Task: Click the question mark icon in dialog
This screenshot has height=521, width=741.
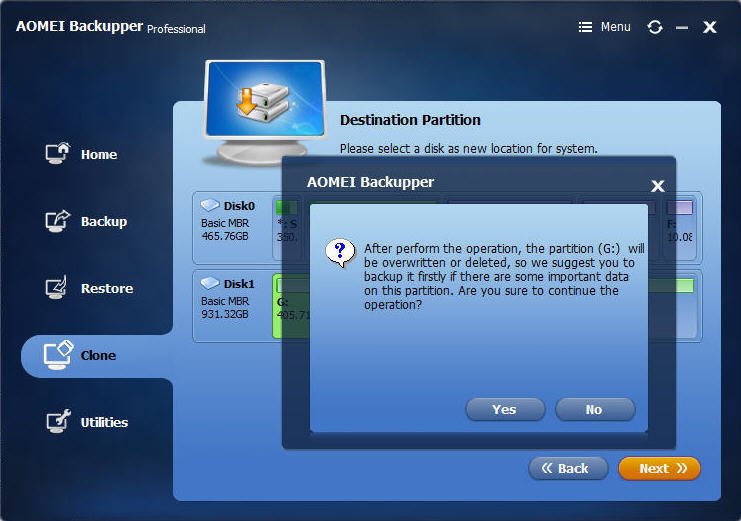Action: [340, 253]
